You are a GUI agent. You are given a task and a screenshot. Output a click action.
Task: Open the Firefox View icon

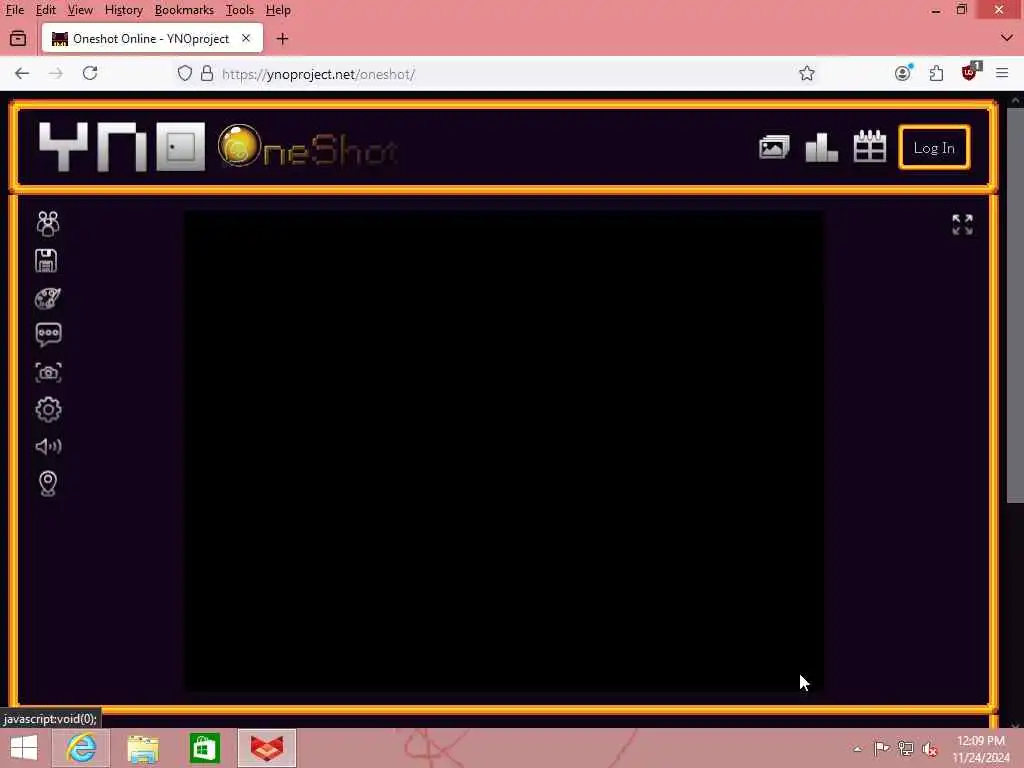coord(18,39)
